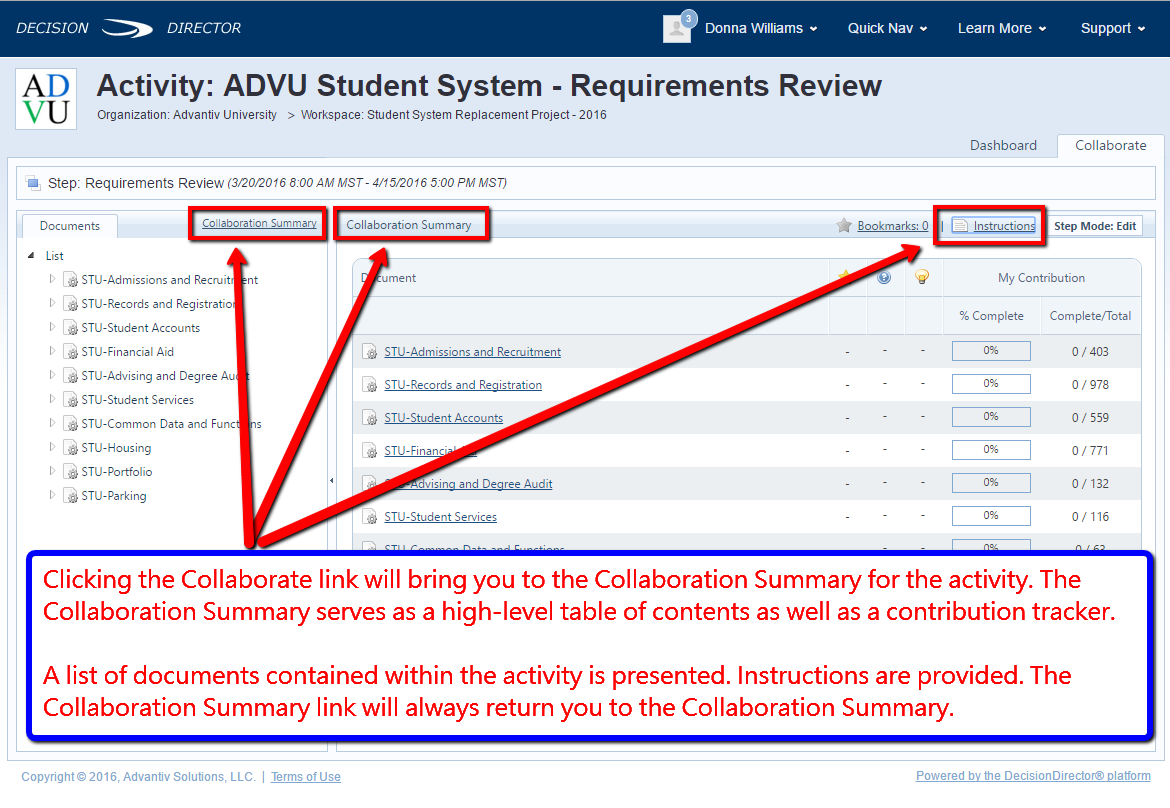The width and height of the screenshot is (1170, 808).
Task: Open STU-Records and Registration document link
Action: (x=463, y=384)
